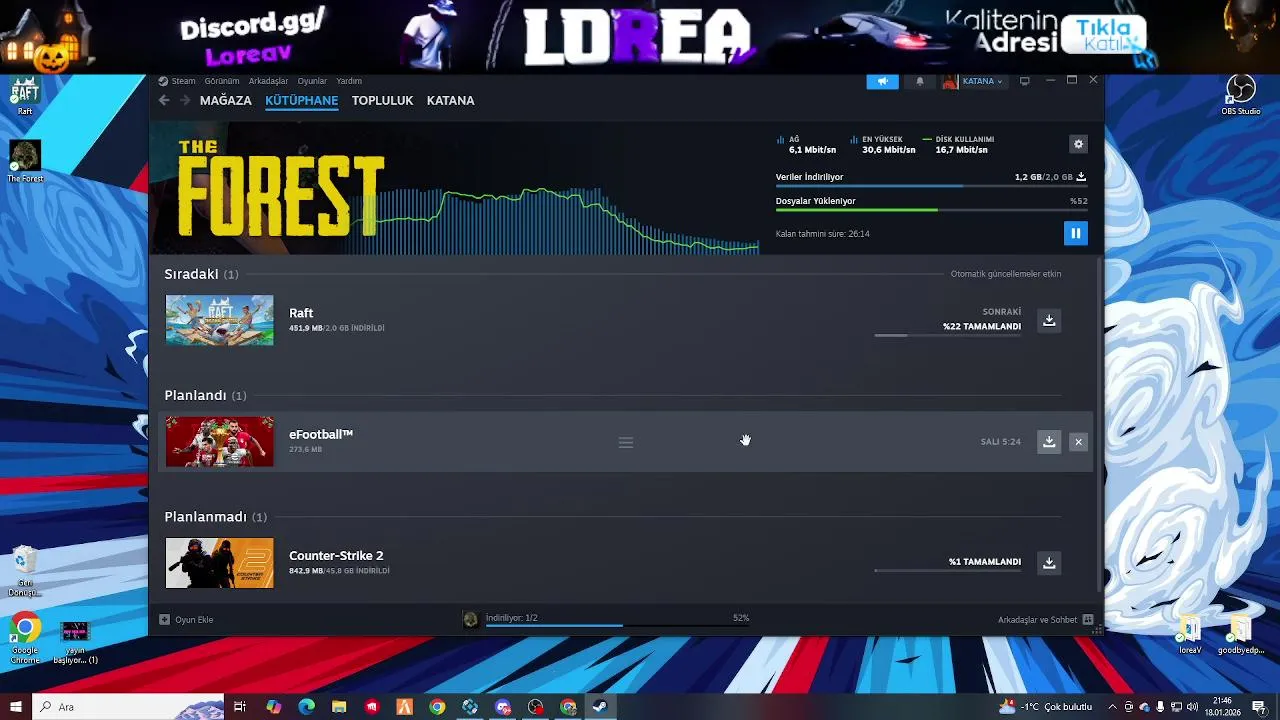Click the taskbar search box Ara
The height and width of the screenshot is (720, 1280).
coord(128,707)
